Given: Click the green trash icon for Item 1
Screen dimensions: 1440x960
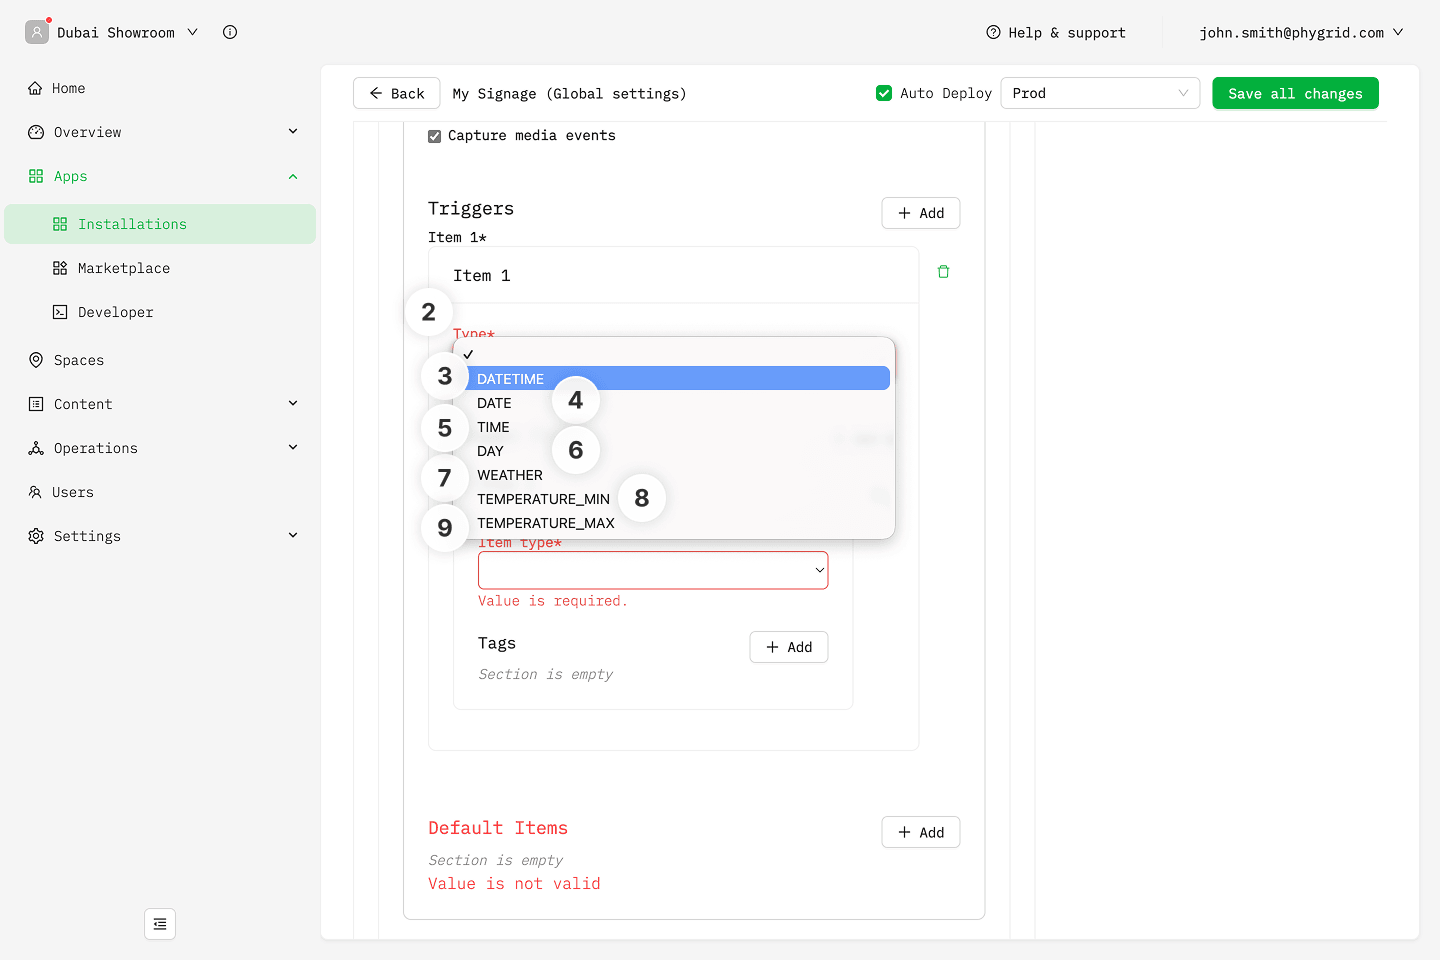Looking at the screenshot, I should 943,272.
